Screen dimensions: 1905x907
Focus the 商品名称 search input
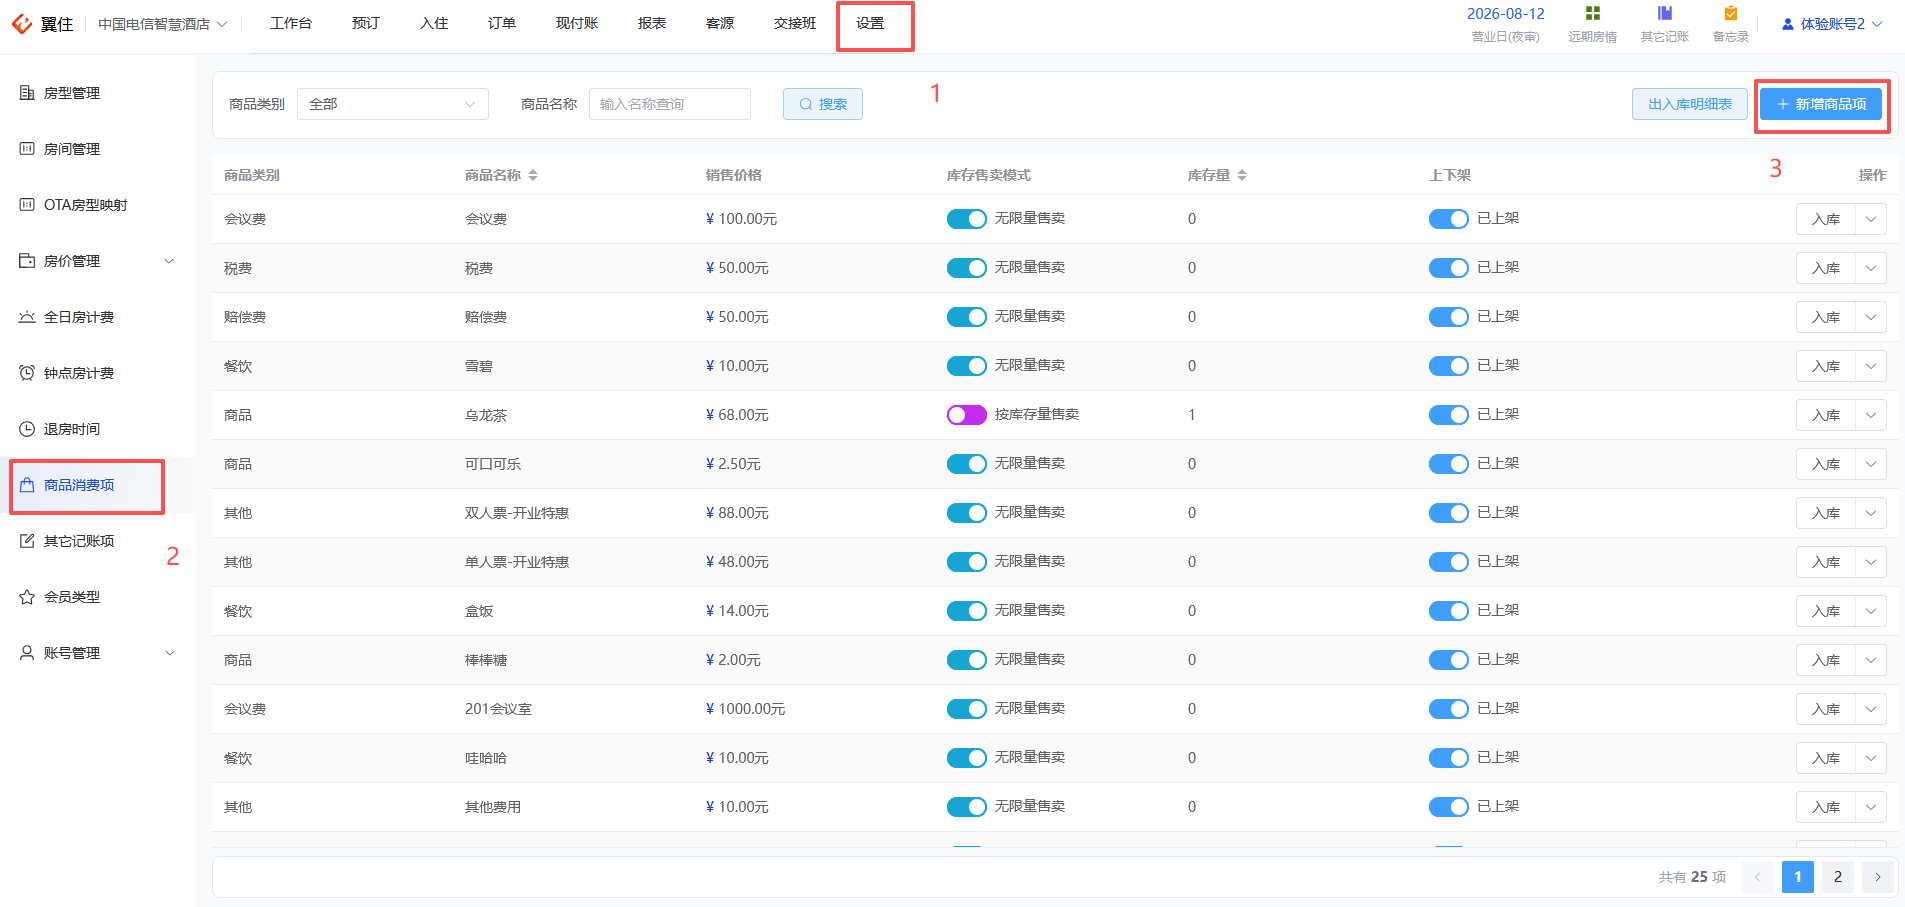[670, 104]
